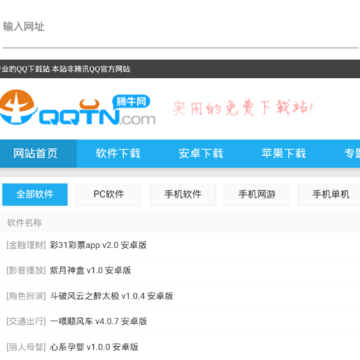
Task: Click the [交通出行] category tag
Action: click(26, 321)
